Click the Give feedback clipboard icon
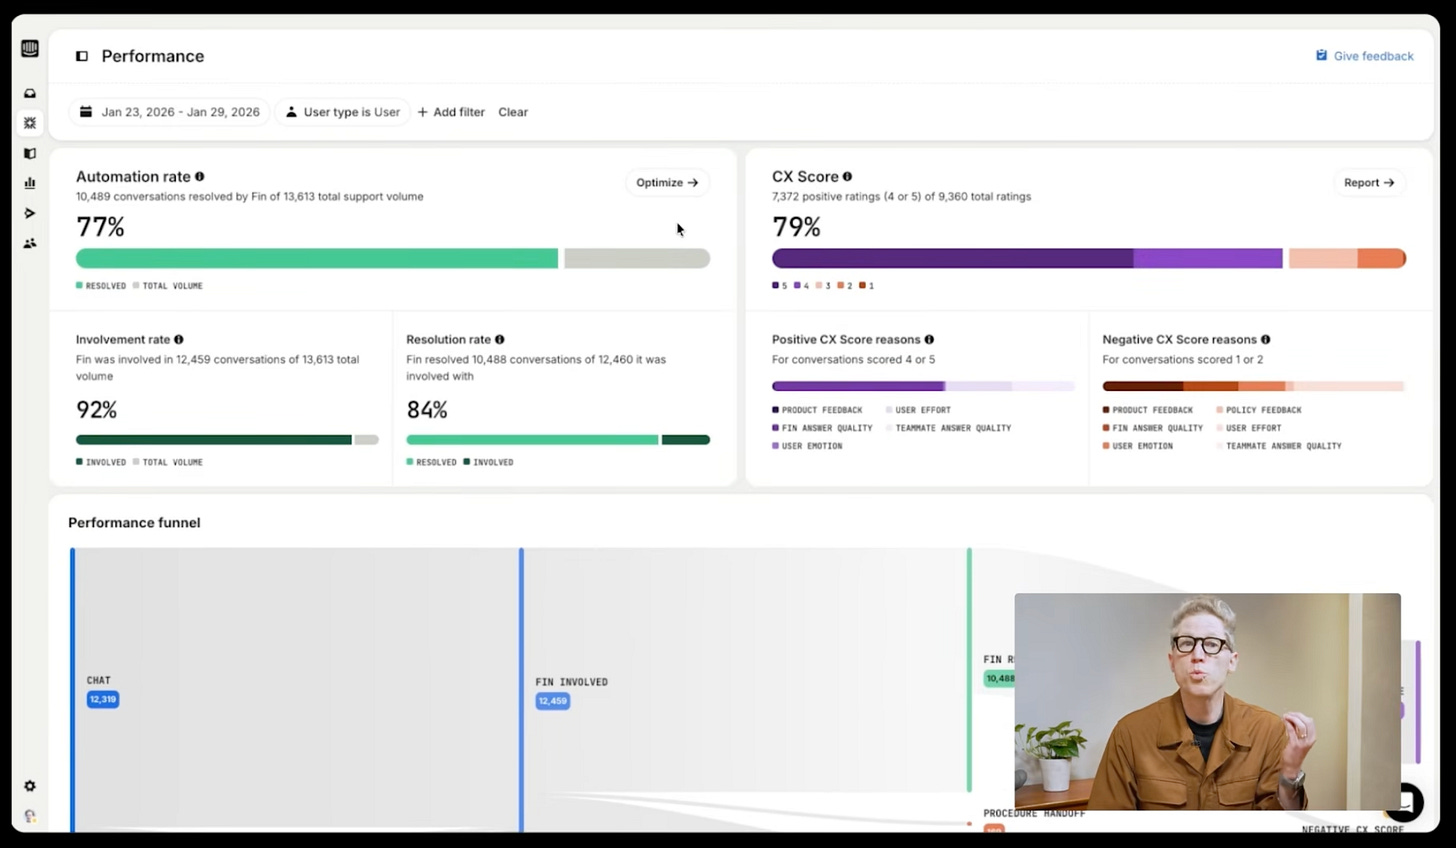The width and height of the screenshot is (1456, 848). pyautogui.click(x=1321, y=56)
